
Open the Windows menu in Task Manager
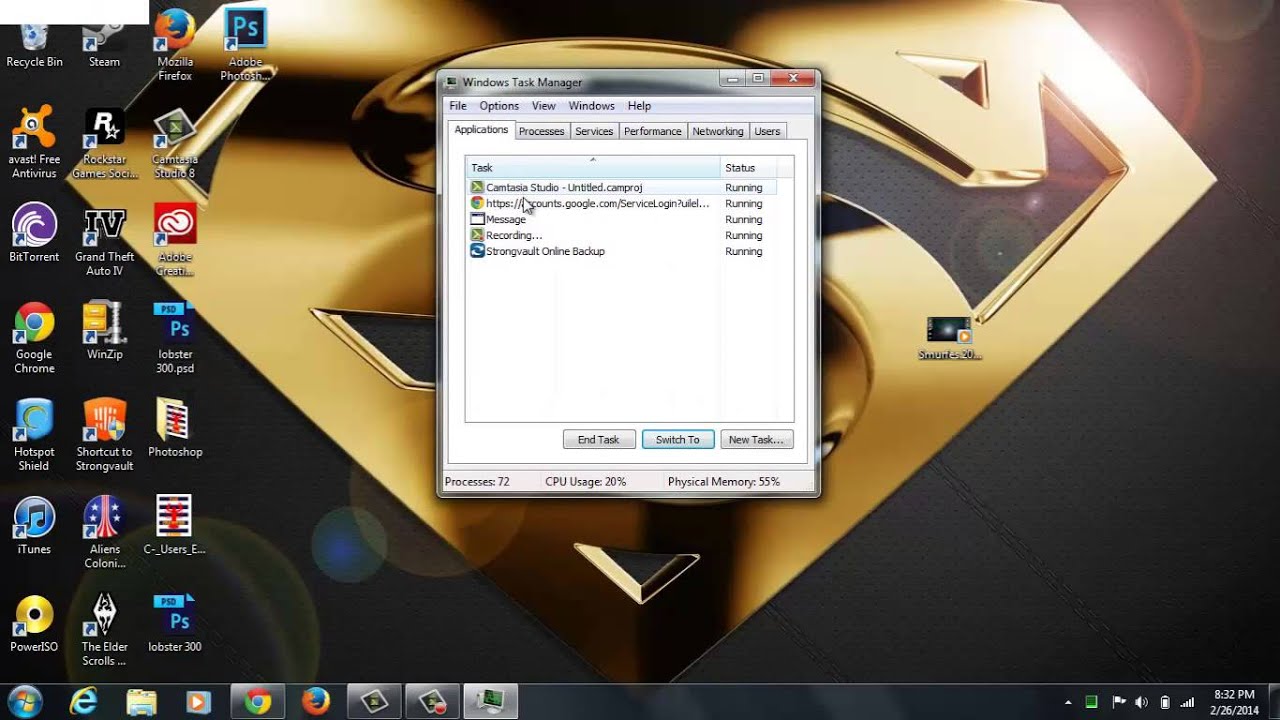[x=591, y=106]
